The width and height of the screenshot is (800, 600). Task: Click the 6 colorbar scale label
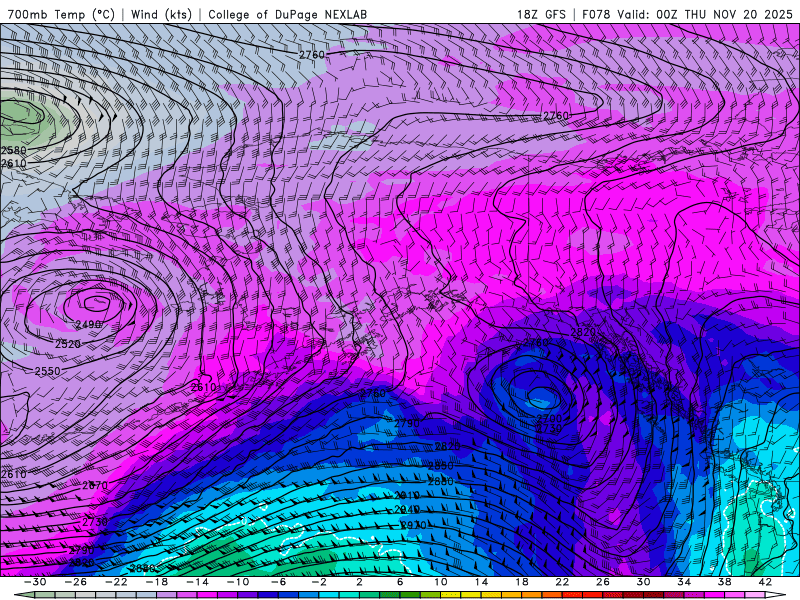click(399, 582)
